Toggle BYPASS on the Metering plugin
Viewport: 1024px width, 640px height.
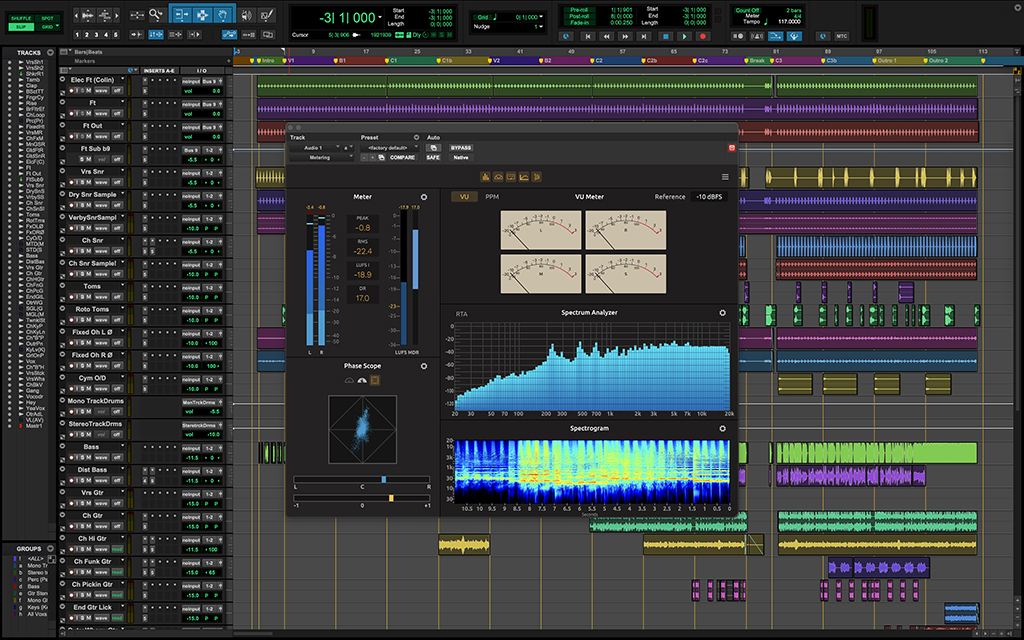461,148
